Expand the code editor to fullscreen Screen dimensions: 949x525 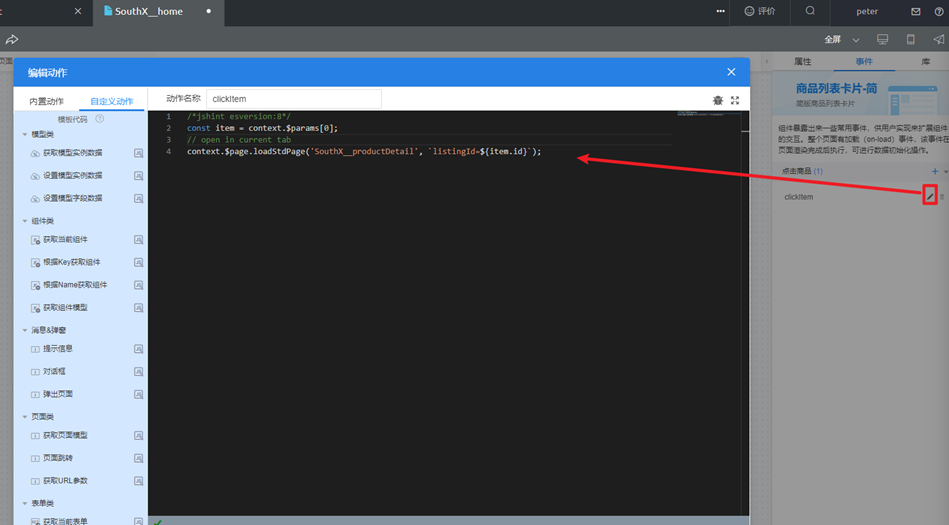735,101
